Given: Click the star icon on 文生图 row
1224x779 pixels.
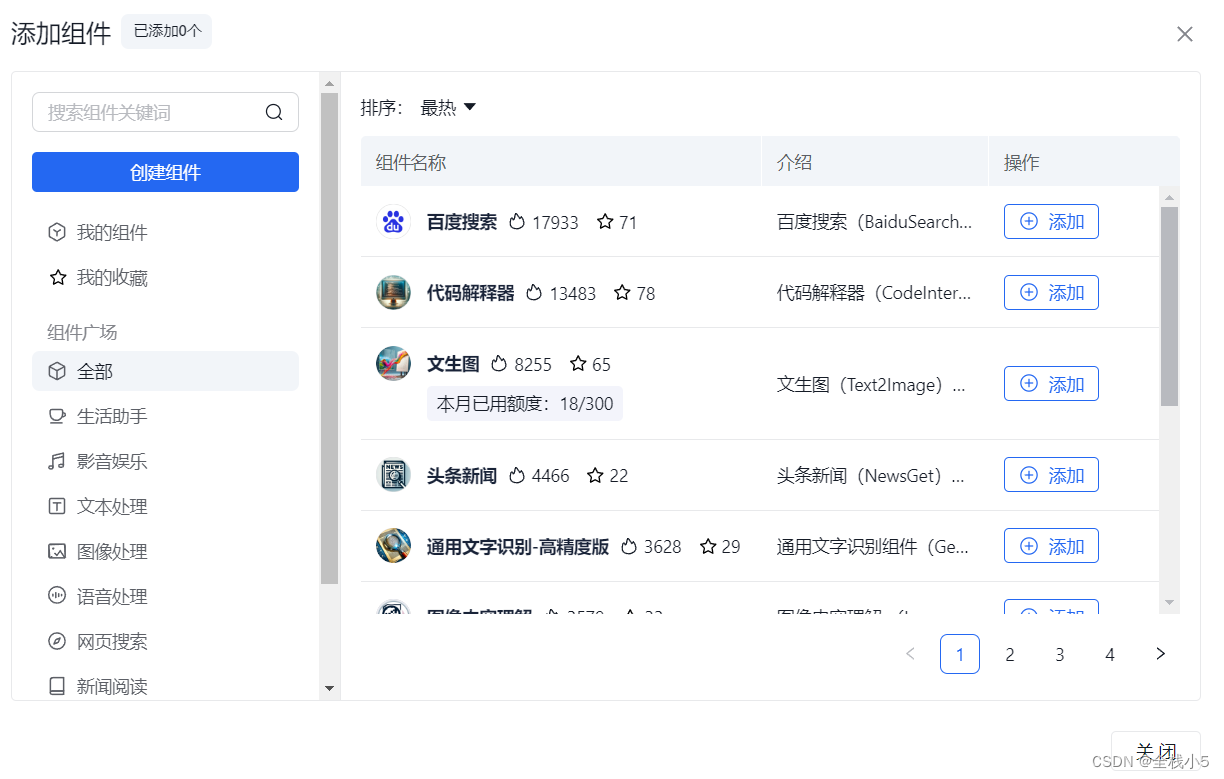Looking at the screenshot, I should 578,364.
